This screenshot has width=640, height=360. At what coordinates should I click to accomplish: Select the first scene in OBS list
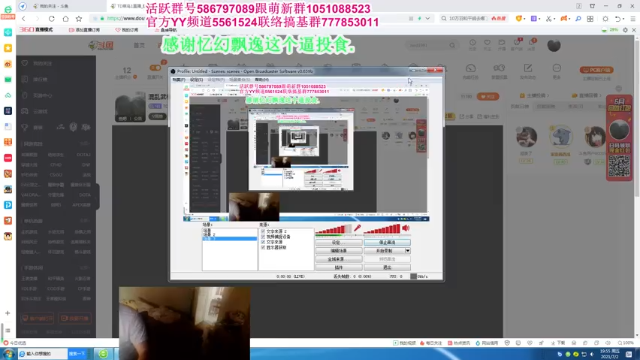pos(207,231)
